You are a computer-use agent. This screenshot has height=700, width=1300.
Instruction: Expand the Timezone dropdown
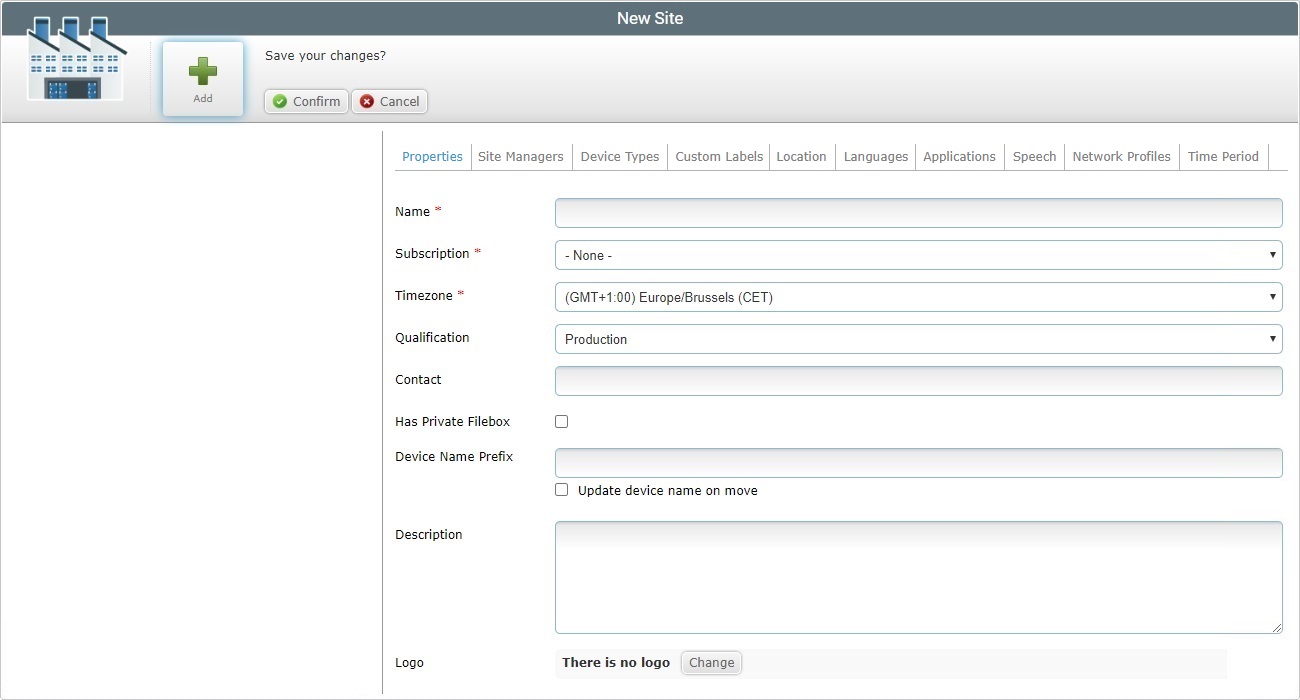point(918,297)
